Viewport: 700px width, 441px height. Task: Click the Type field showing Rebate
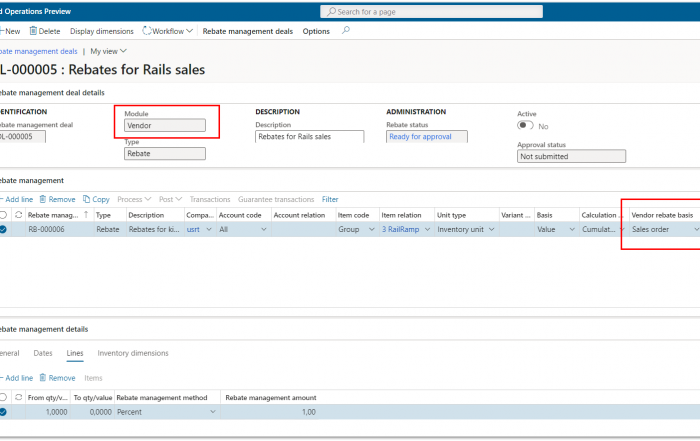pyautogui.click(x=165, y=154)
